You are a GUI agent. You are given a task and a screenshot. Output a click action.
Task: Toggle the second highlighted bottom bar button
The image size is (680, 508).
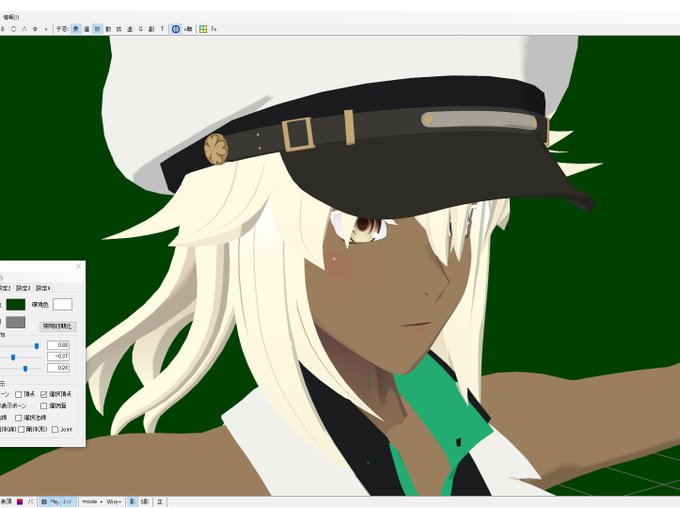point(55,502)
